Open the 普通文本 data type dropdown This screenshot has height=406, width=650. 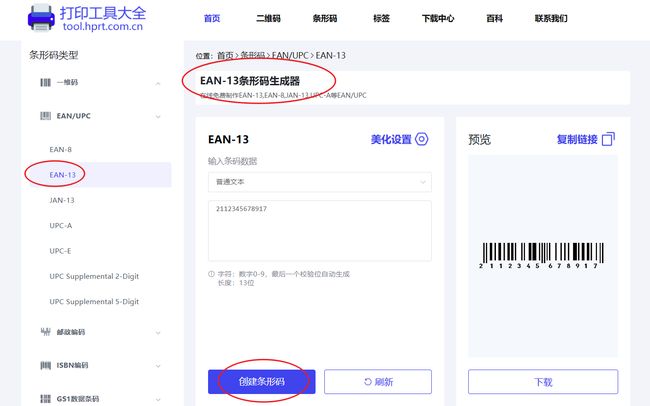[x=320, y=182]
